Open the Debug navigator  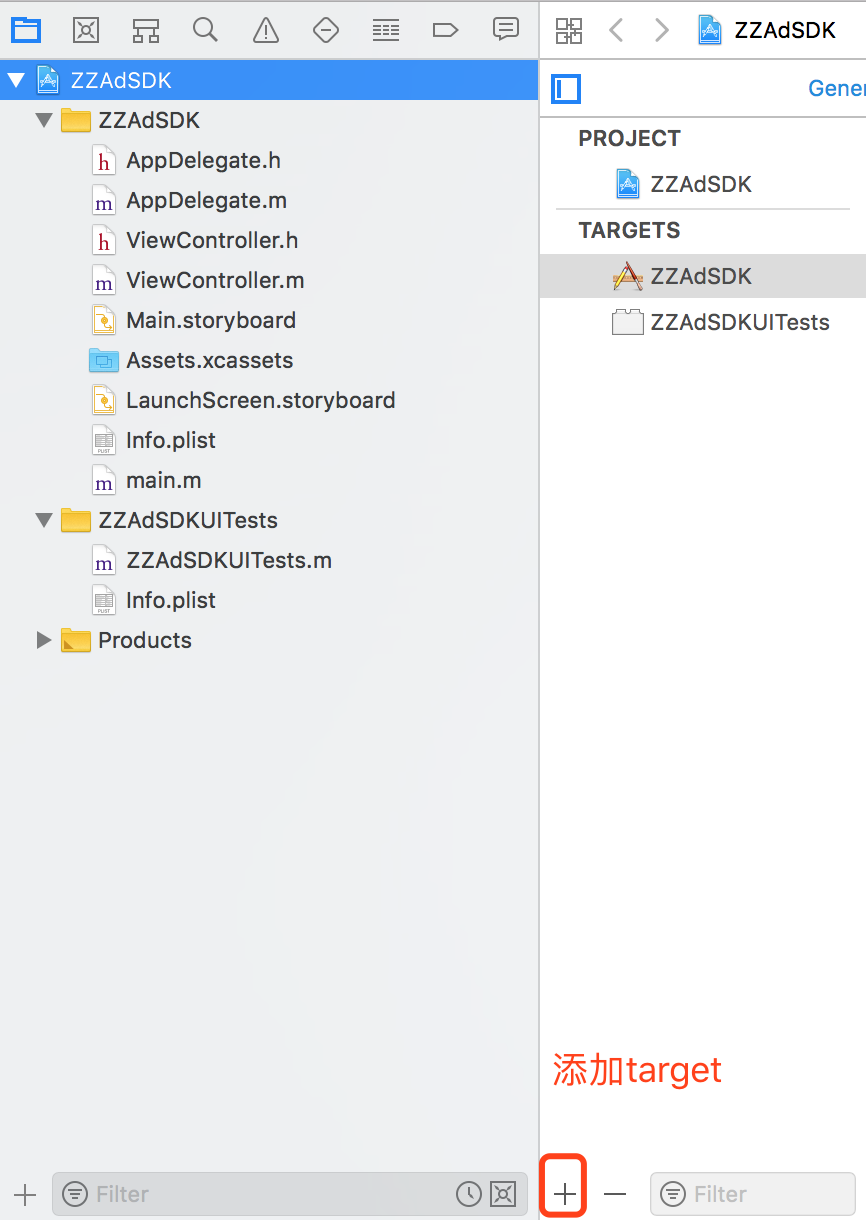click(x=386, y=30)
